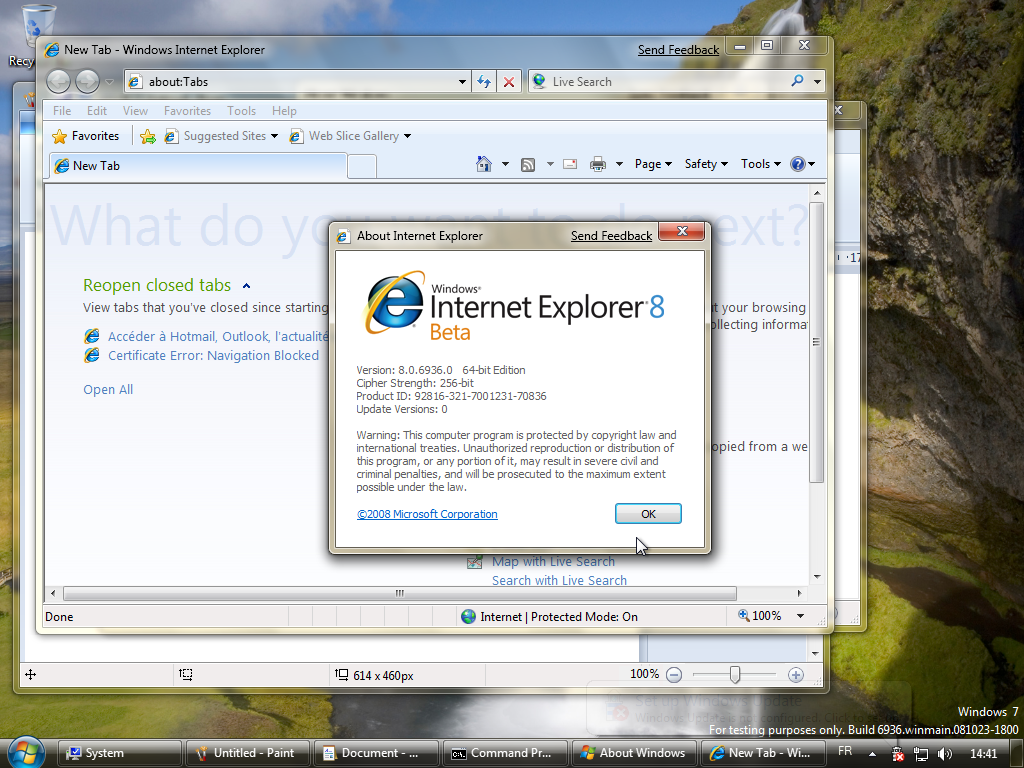Click the Back navigation arrow button
Image resolution: width=1024 pixels, height=768 pixels.
[x=59, y=82]
